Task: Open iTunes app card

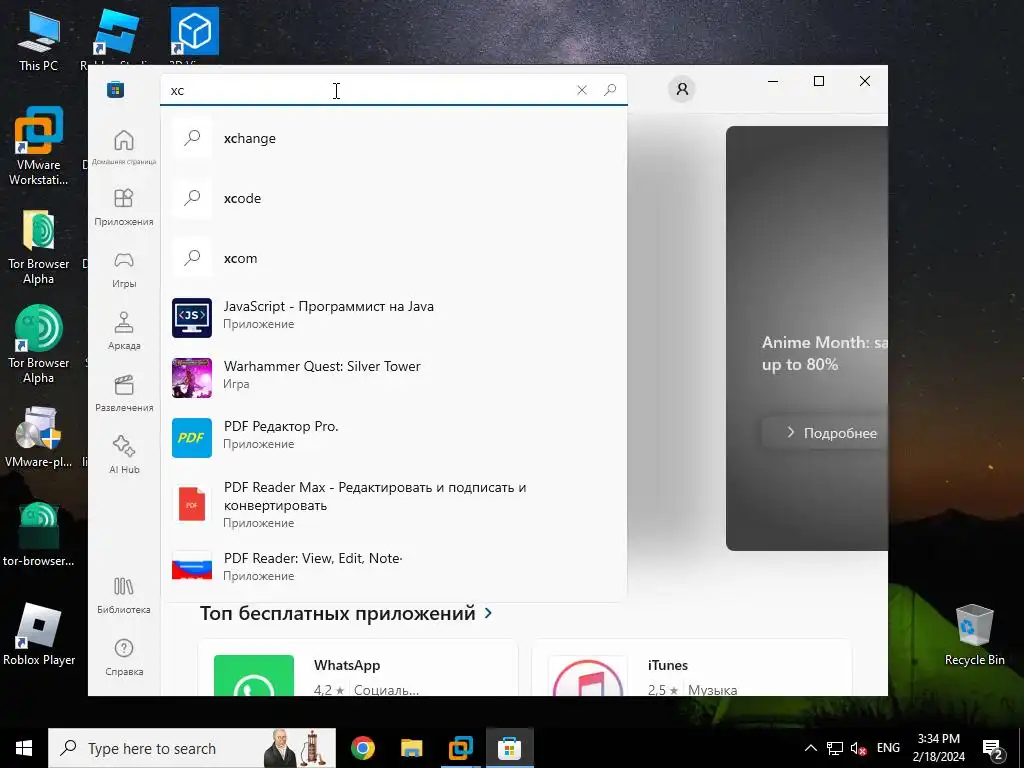Action: (692, 667)
